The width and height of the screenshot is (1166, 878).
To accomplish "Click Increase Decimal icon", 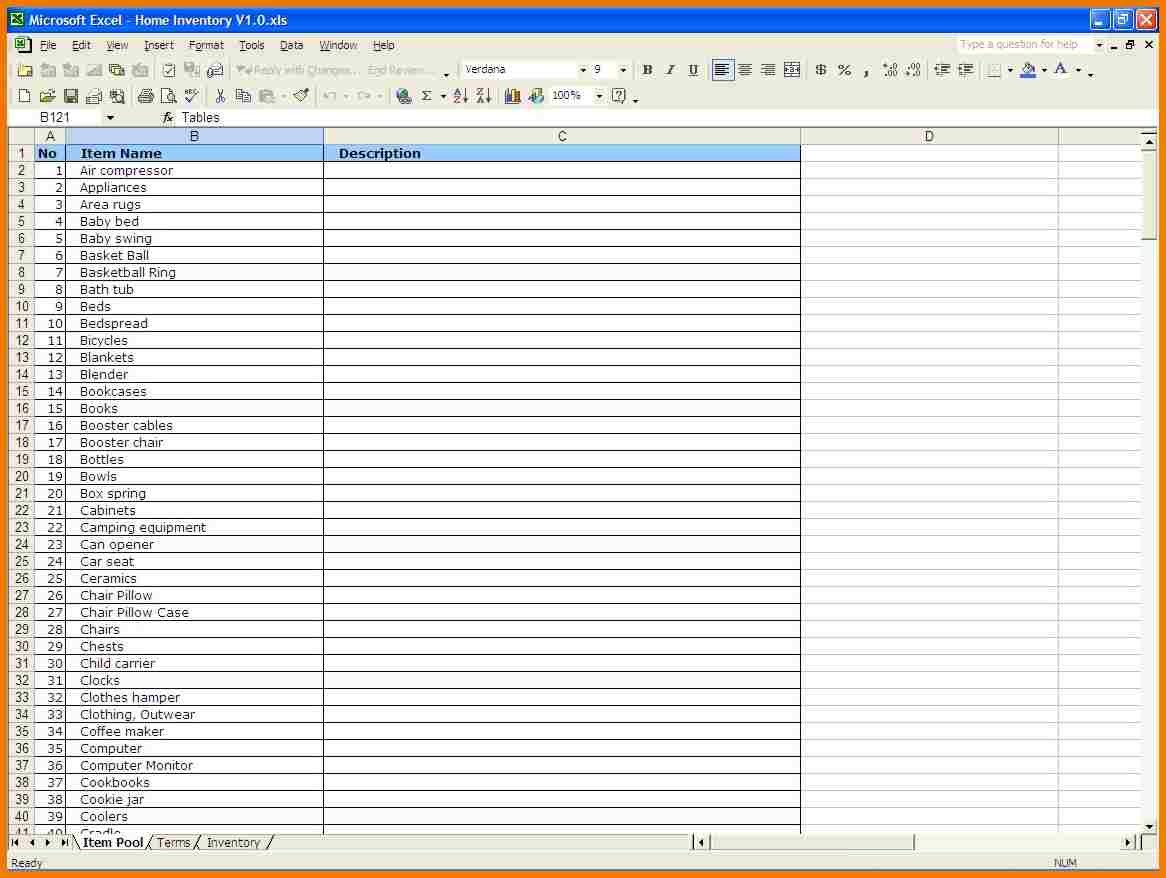I will [890, 70].
